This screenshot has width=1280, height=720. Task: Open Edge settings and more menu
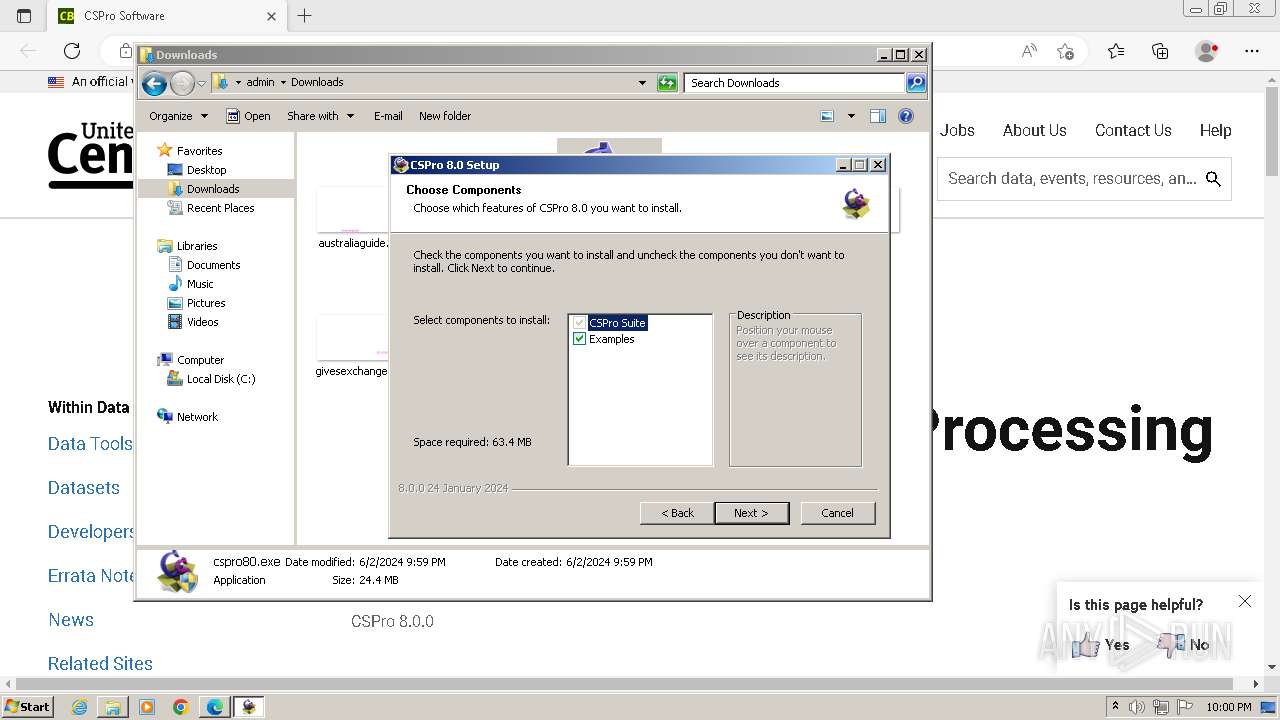coord(1252,51)
